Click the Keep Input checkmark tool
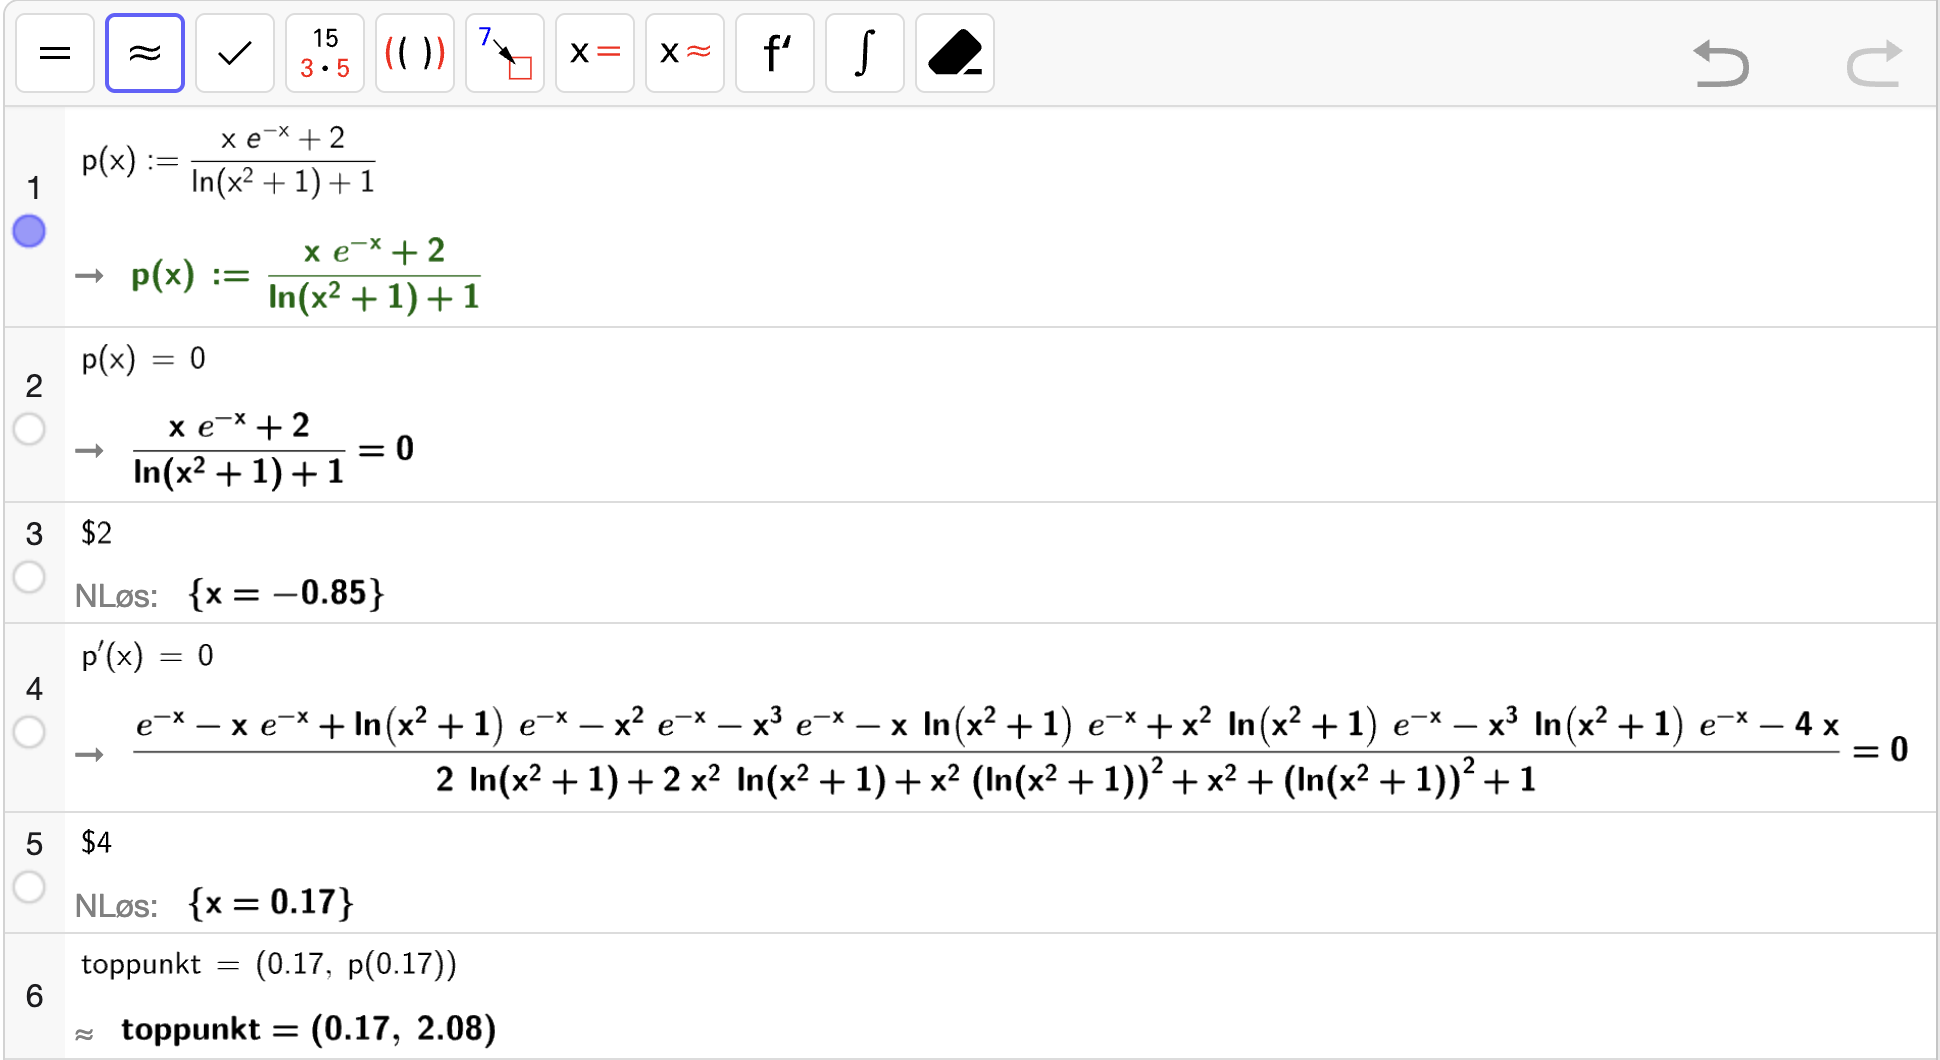This screenshot has height=1060, width=1940. pos(235,53)
